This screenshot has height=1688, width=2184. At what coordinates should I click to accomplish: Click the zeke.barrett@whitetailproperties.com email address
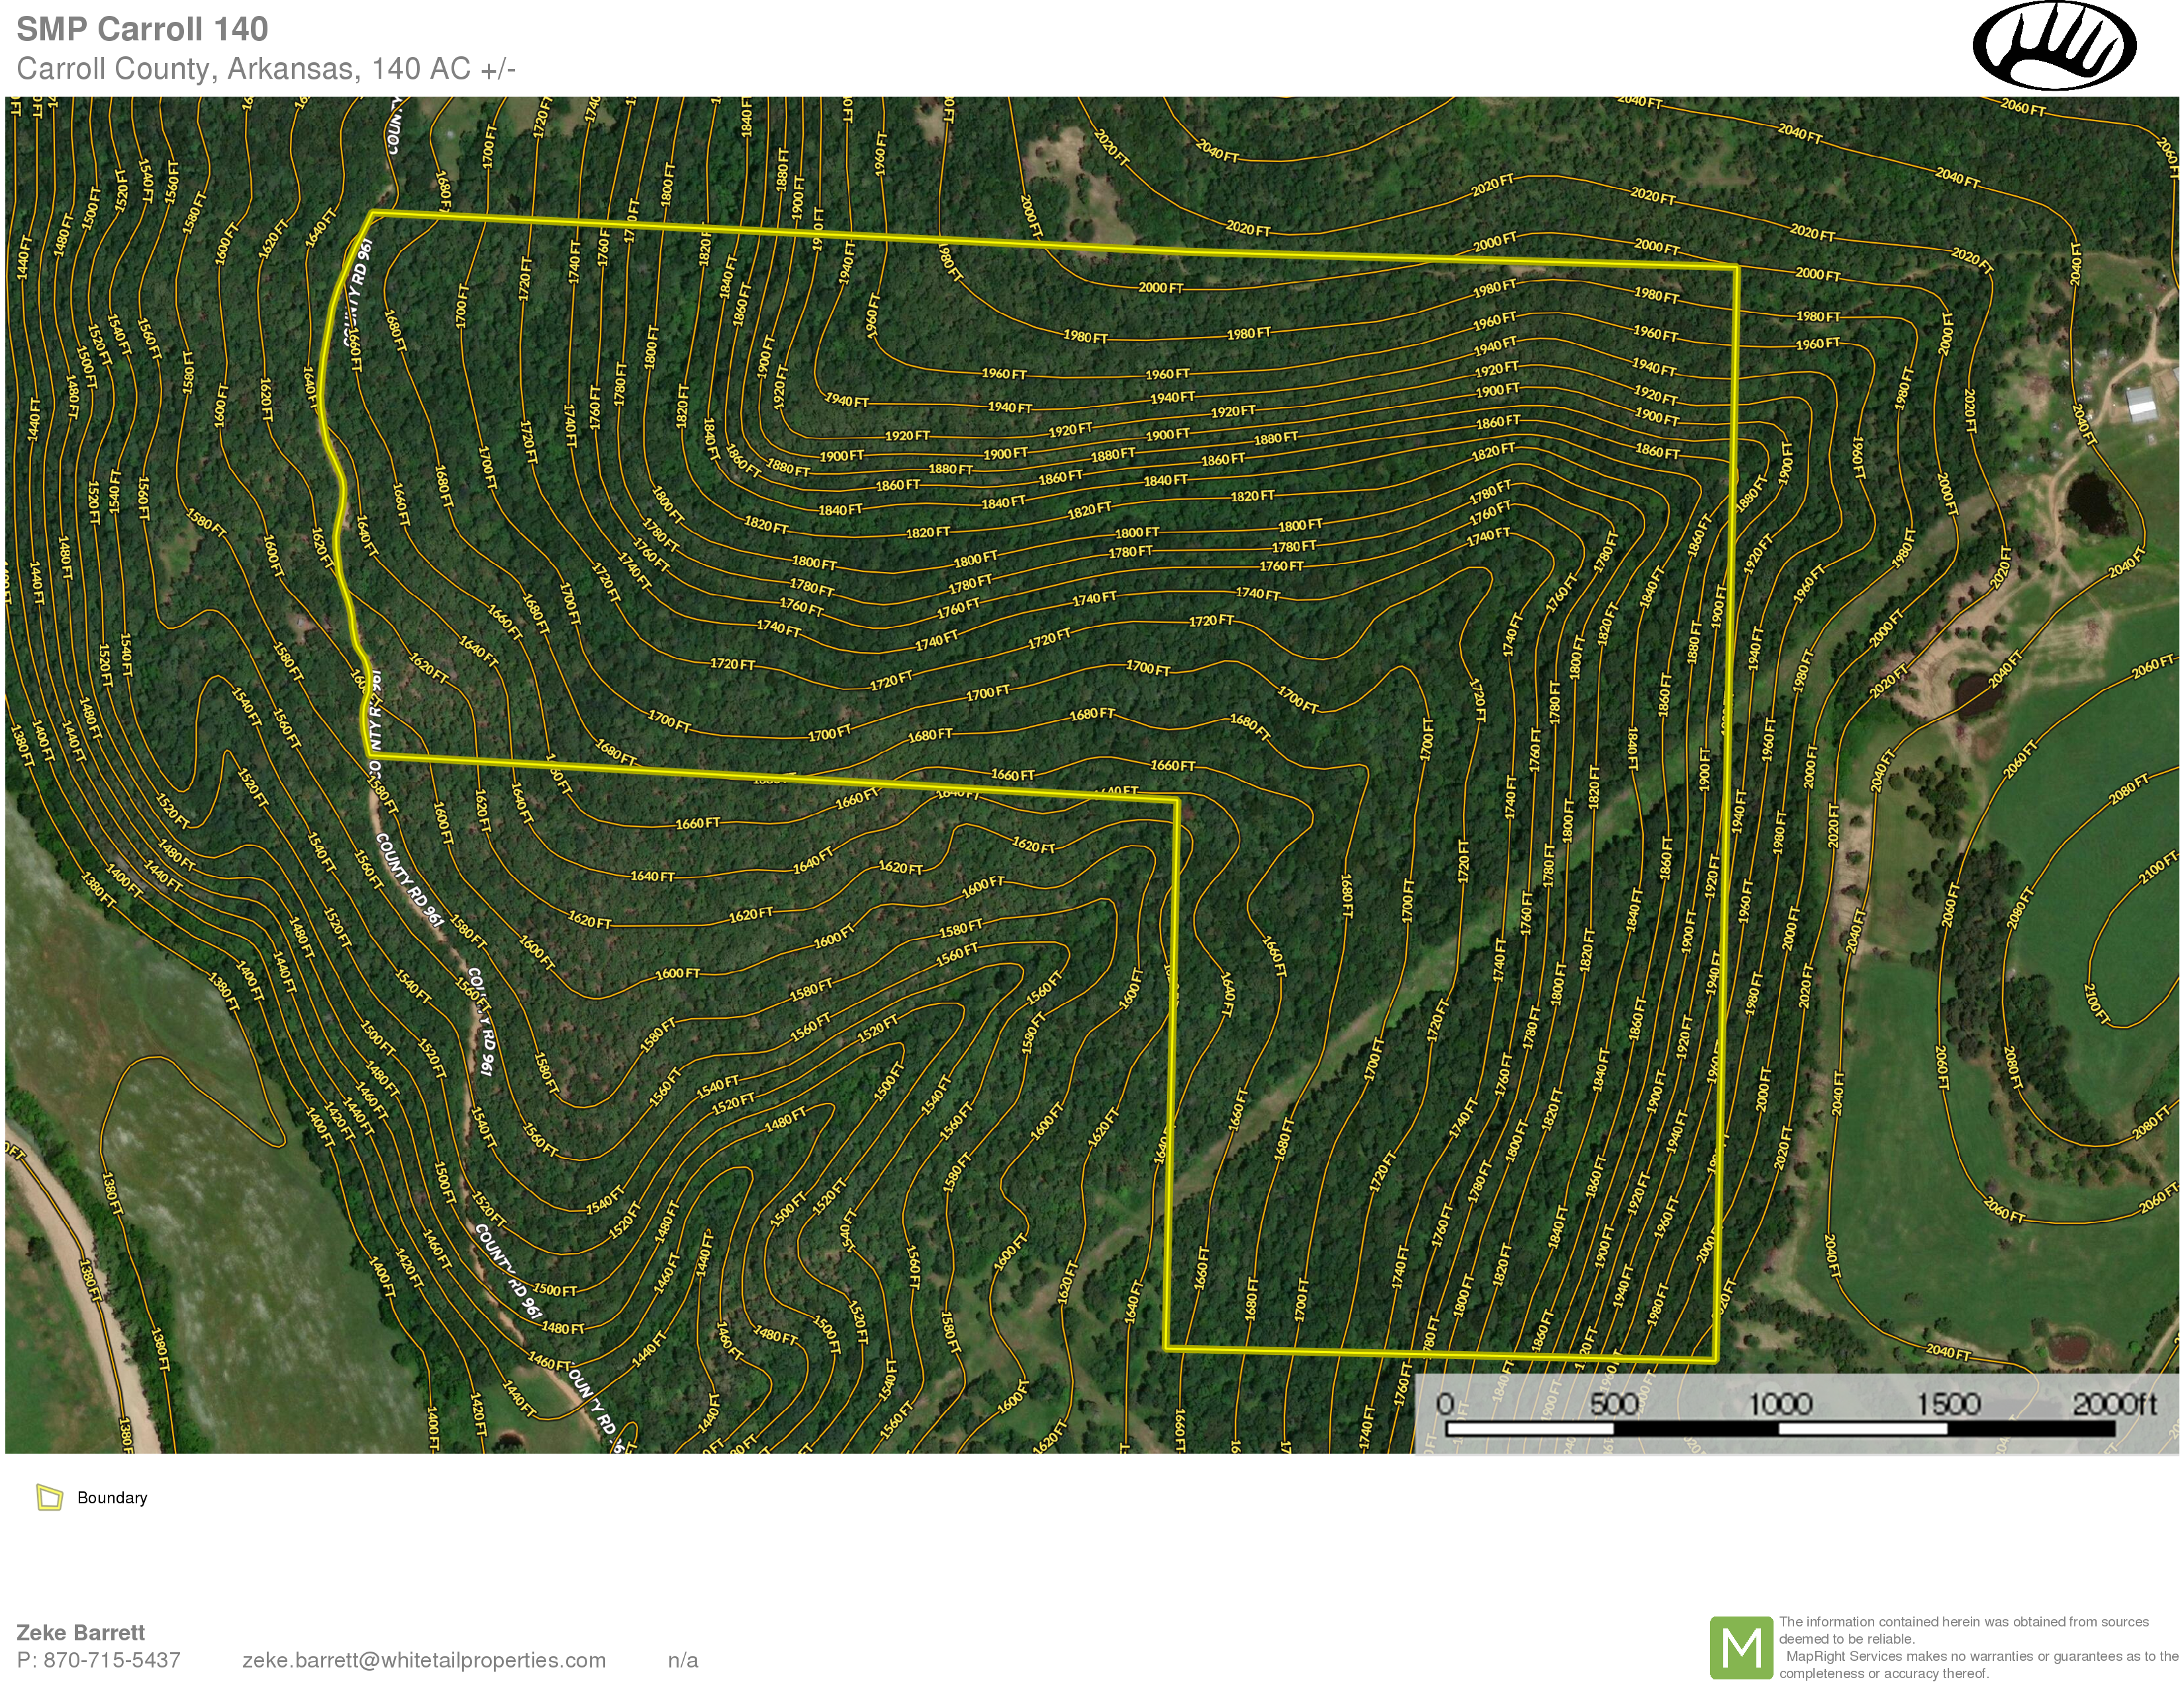424,1660
